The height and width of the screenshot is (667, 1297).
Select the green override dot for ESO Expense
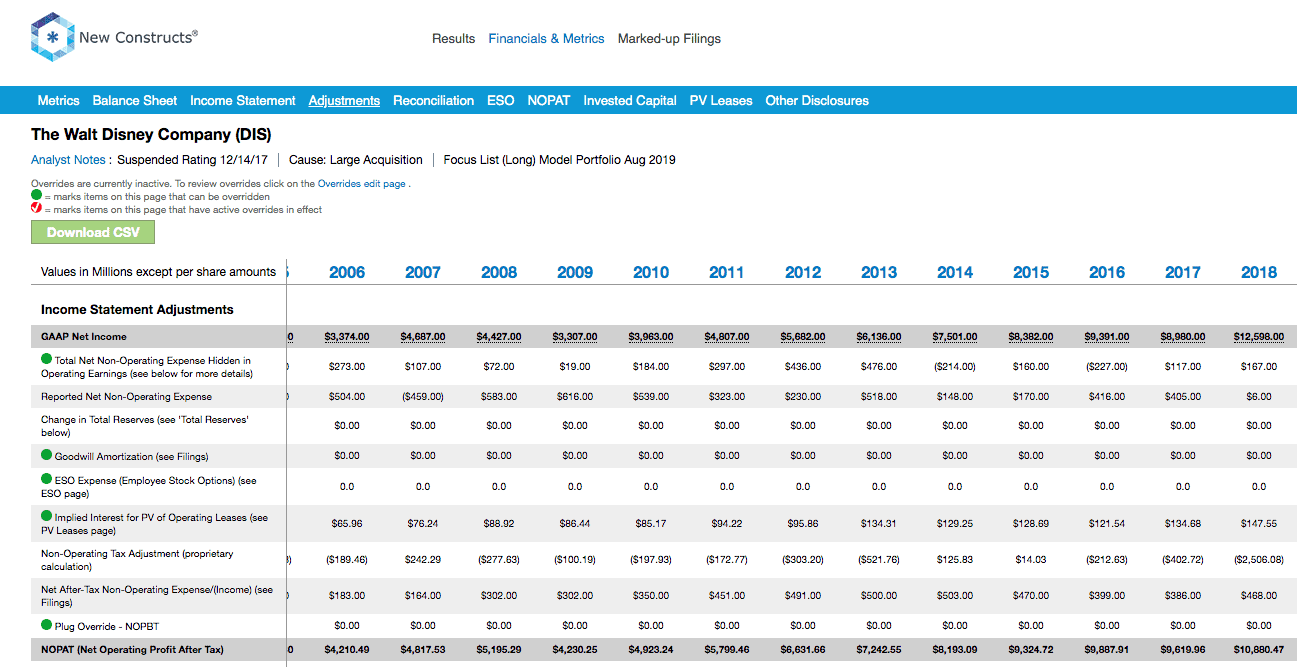46,480
